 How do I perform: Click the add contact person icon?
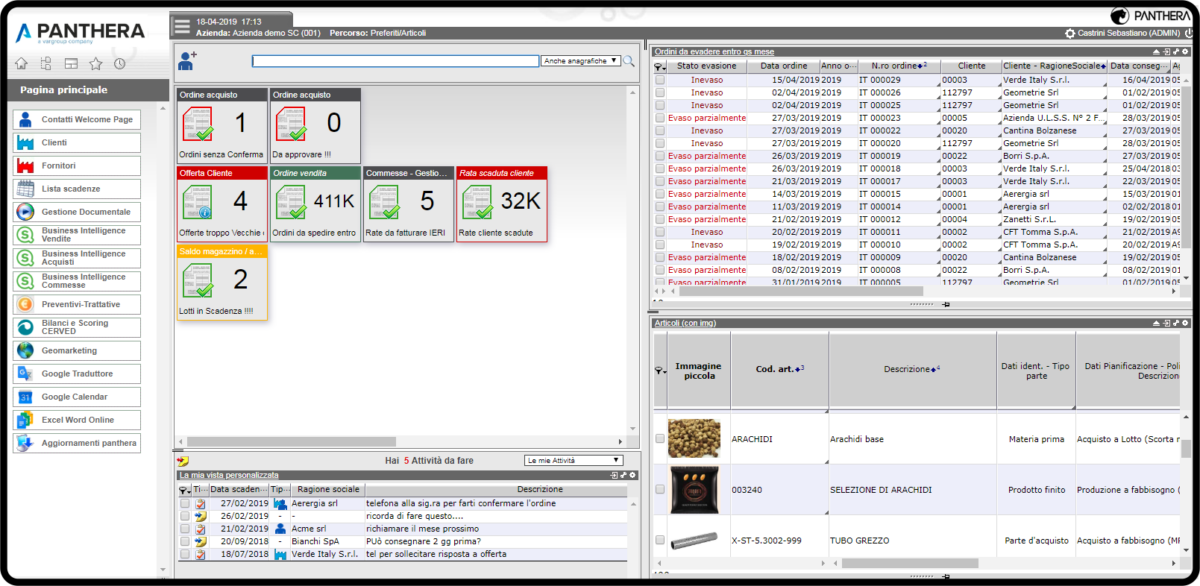pyautogui.click(x=187, y=61)
